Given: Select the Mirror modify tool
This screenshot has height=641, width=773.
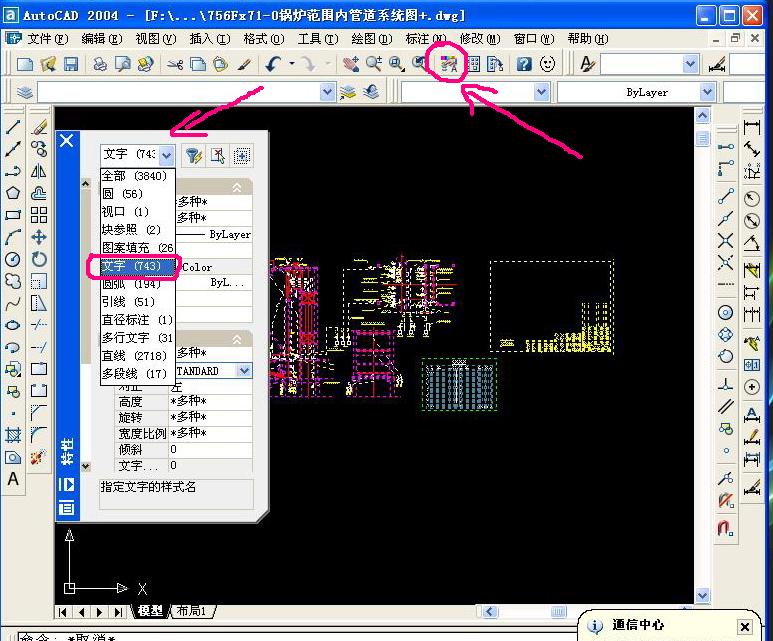Looking at the screenshot, I should pyautogui.click(x=39, y=171).
